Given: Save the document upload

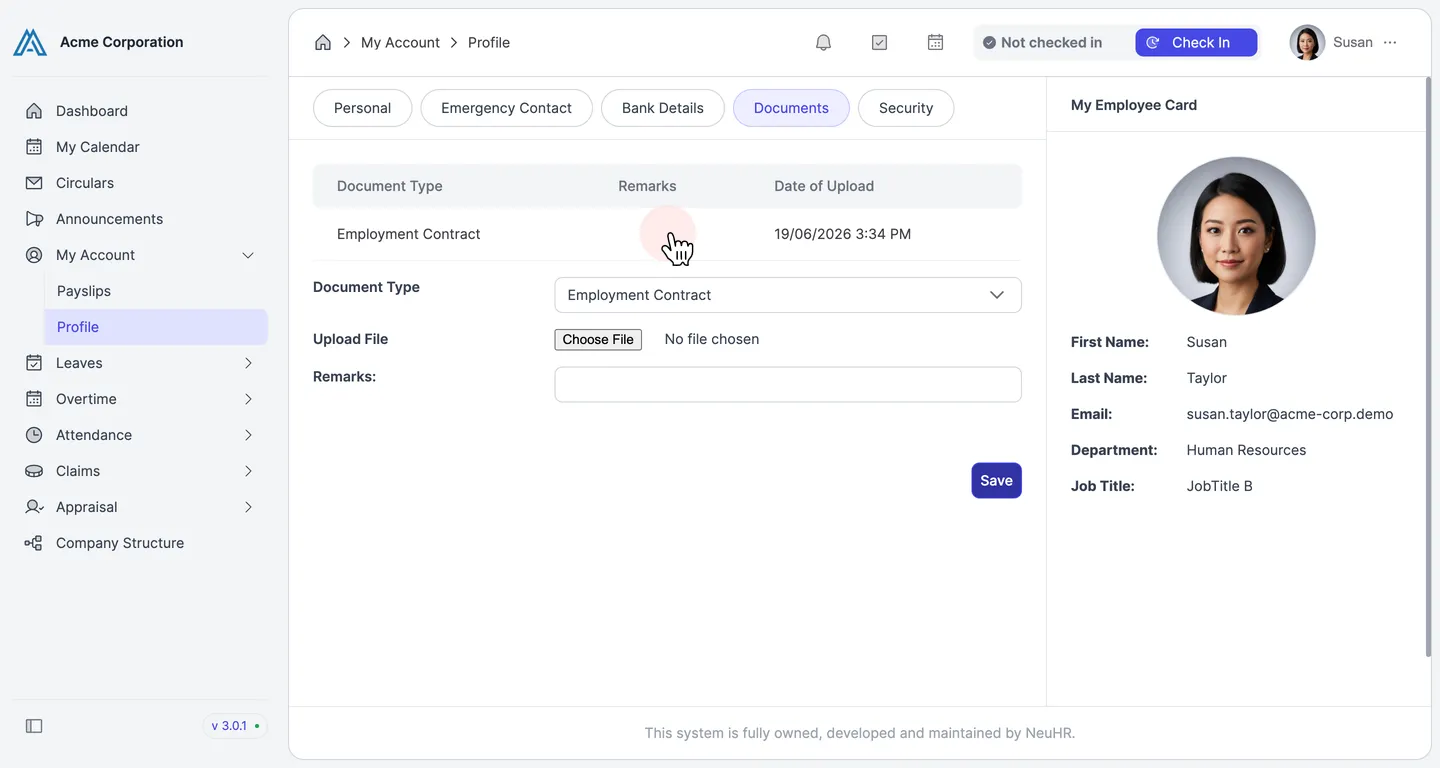Looking at the screenshot, I should coord(996,480).
